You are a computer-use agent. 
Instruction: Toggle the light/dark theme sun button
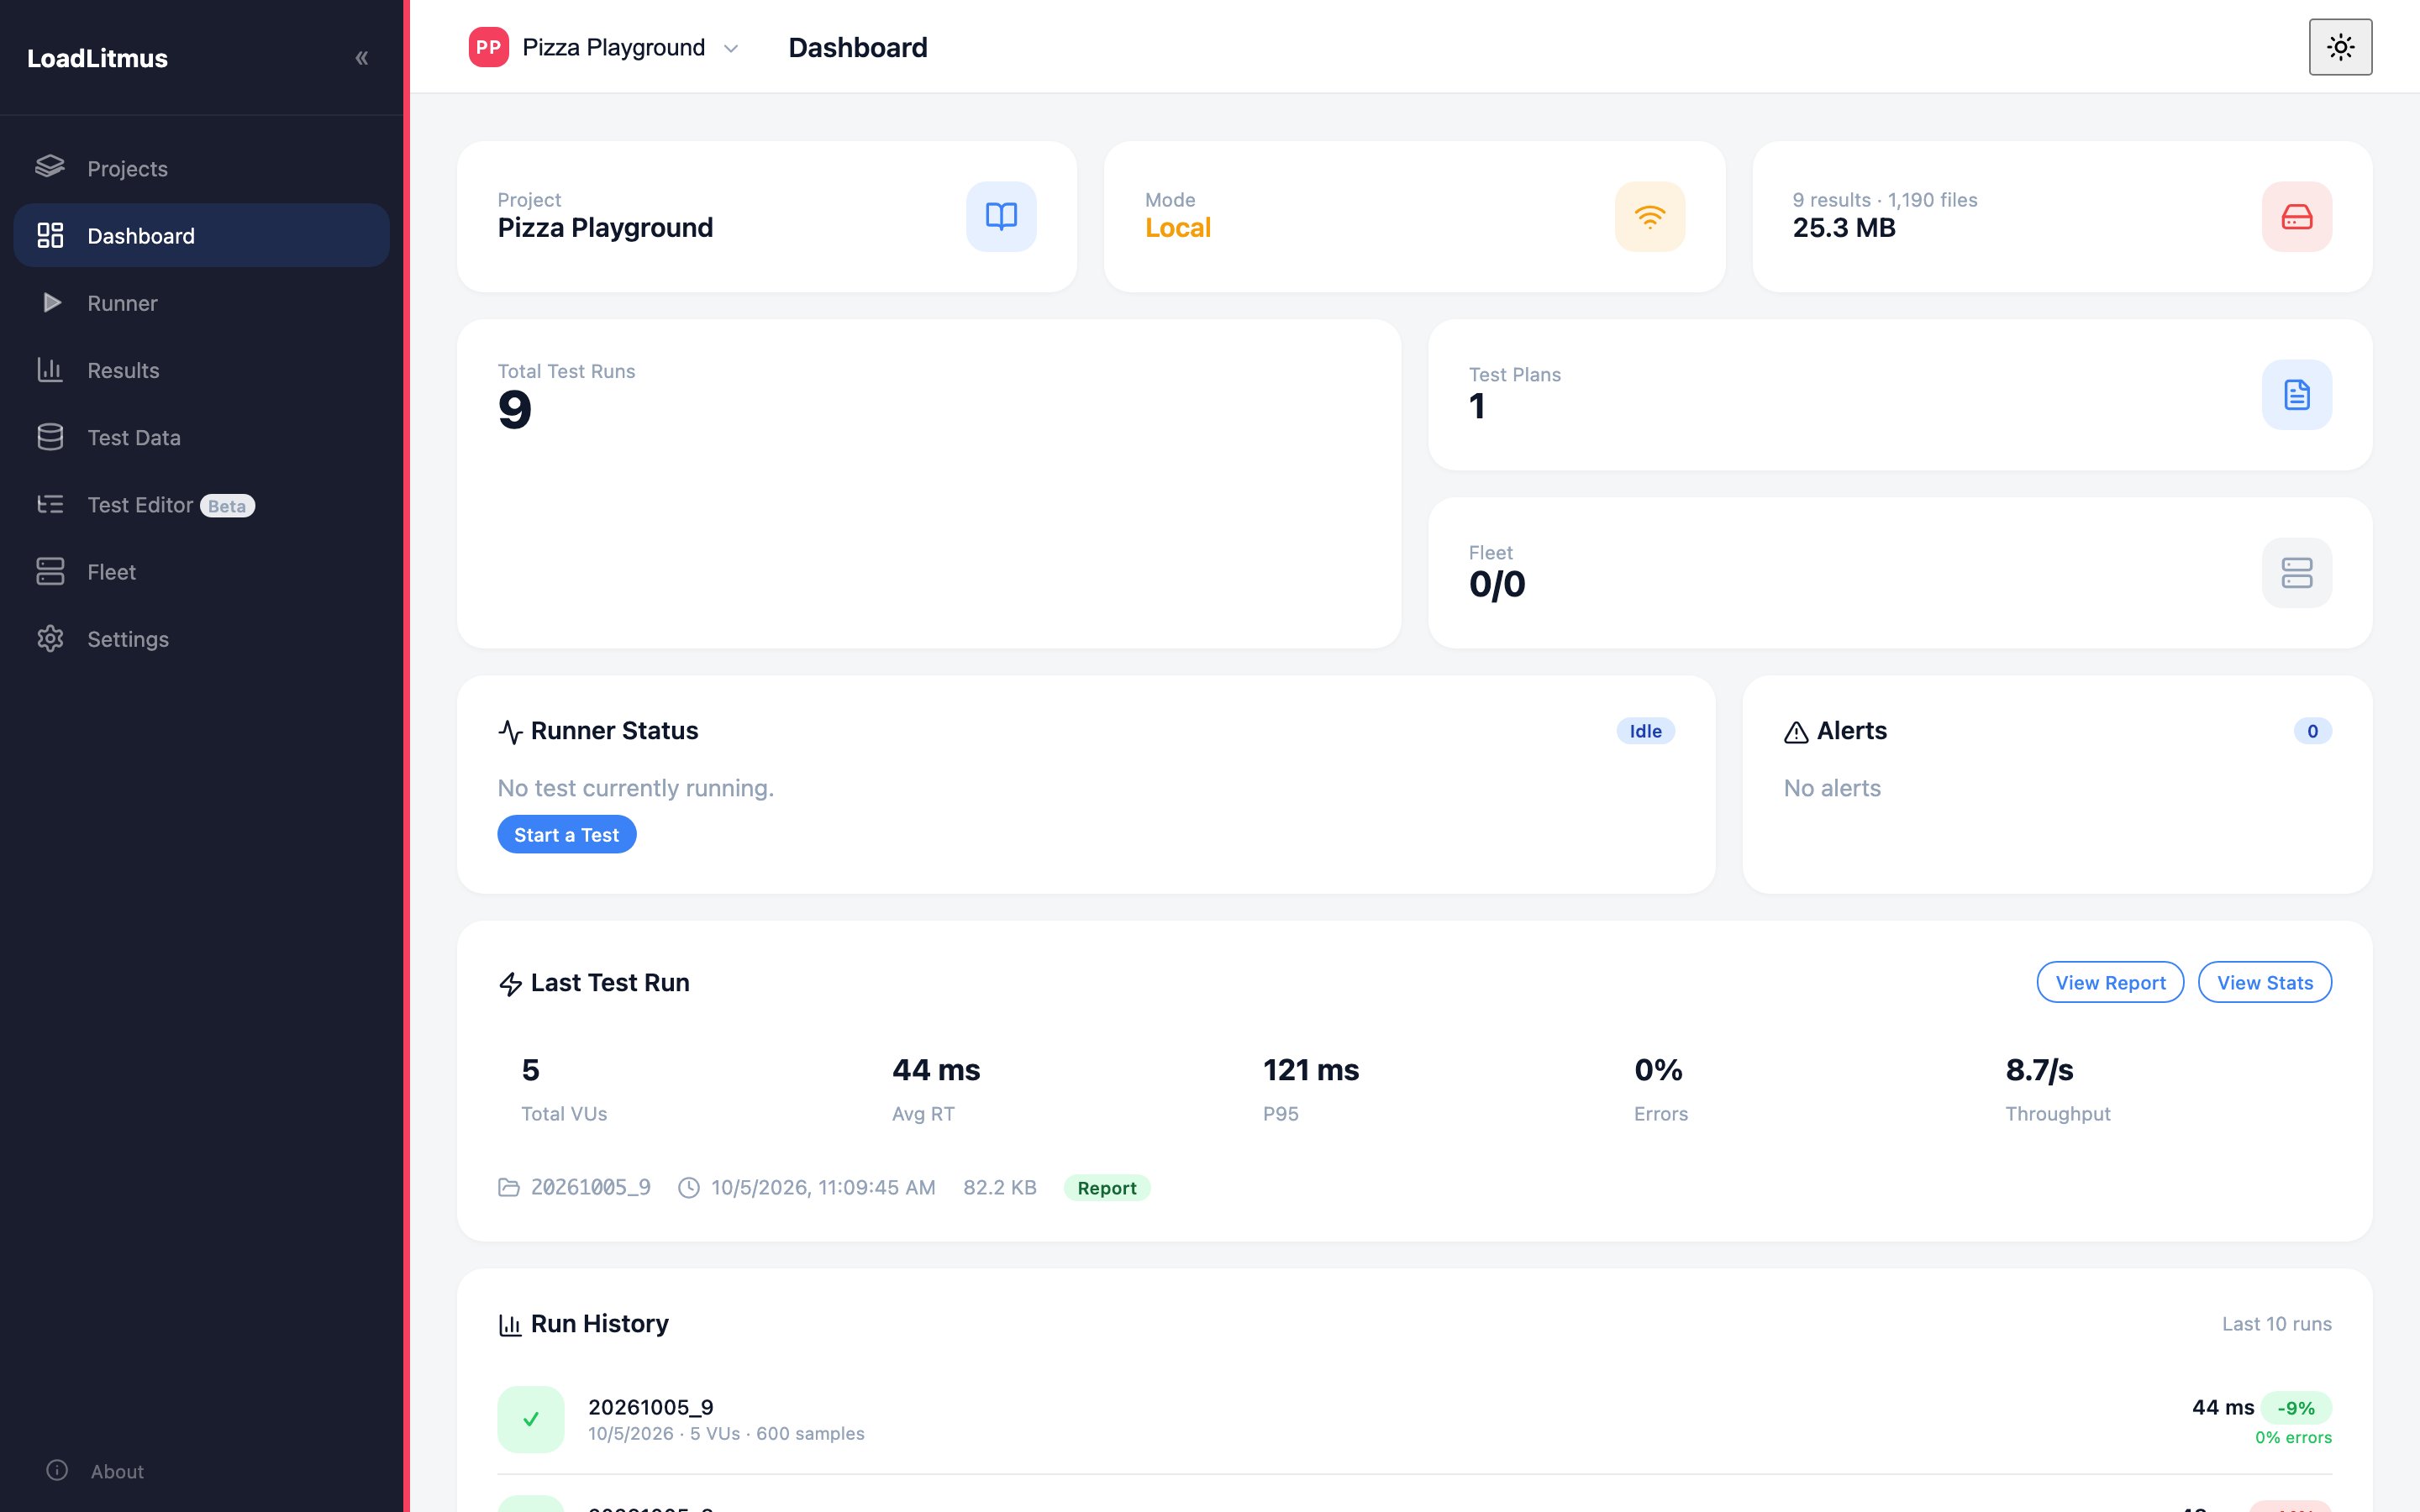tap(2340, 47)
